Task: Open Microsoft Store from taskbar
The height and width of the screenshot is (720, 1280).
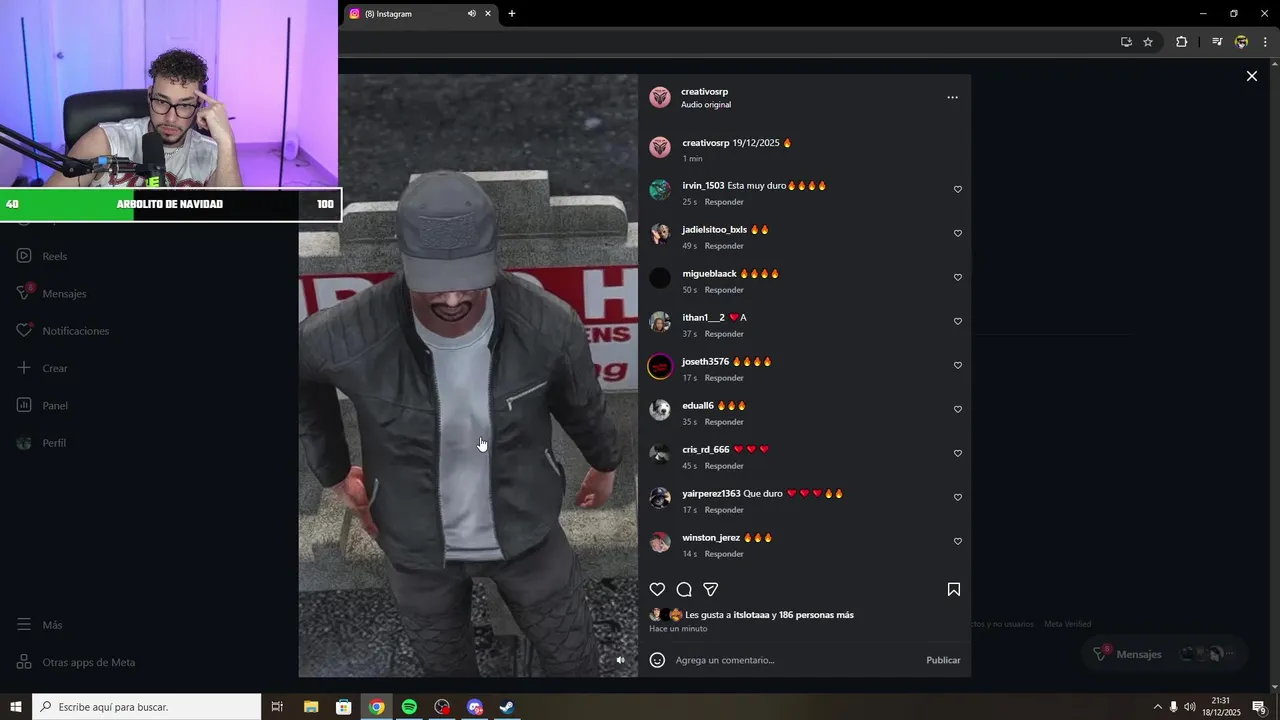Action: (x=343, y=707)
